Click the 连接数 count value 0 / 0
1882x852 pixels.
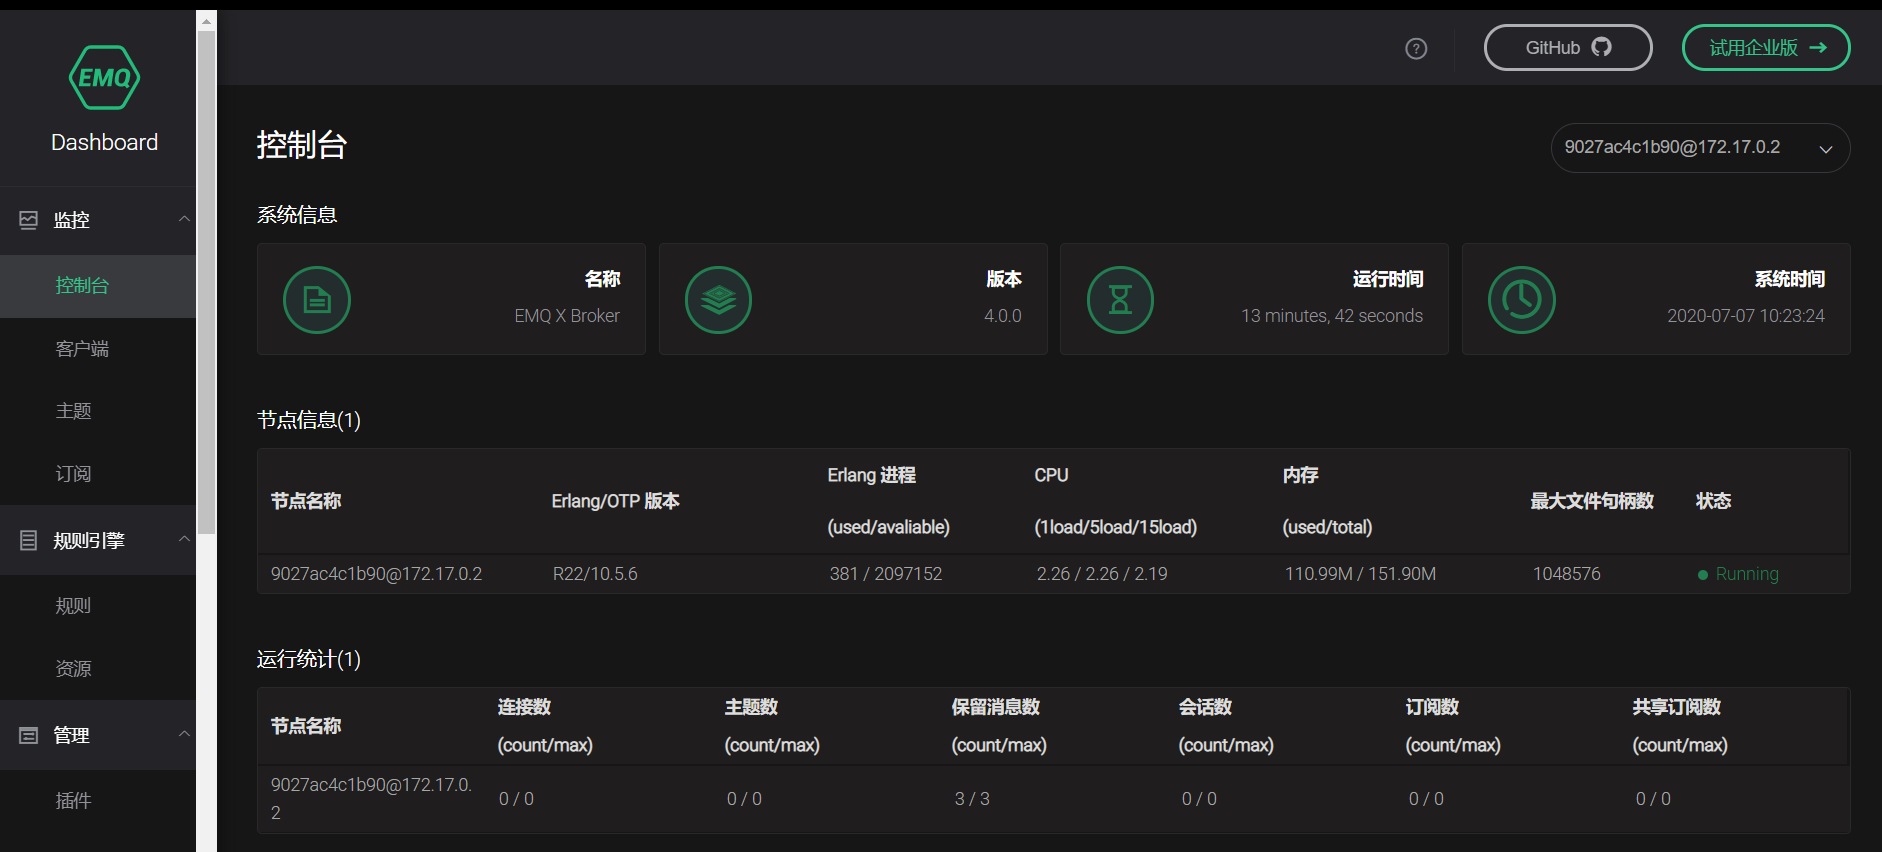pyautogui.click(x=516, y=799)
